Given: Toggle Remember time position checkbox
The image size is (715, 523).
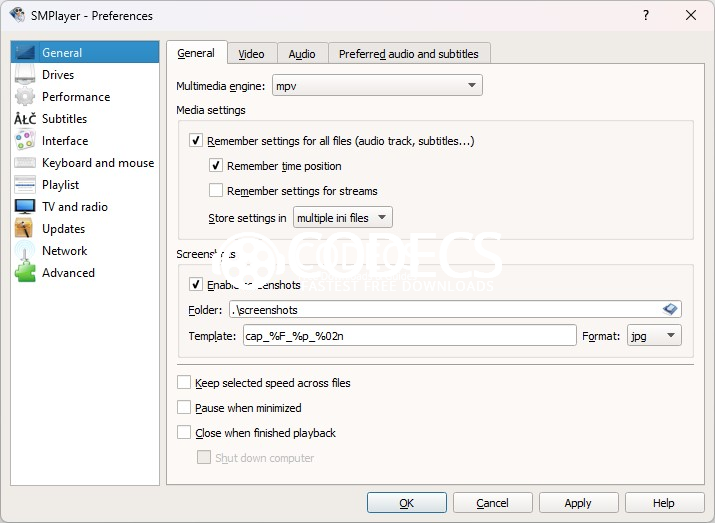Looking at the screenshot, I should coord(216,165).
